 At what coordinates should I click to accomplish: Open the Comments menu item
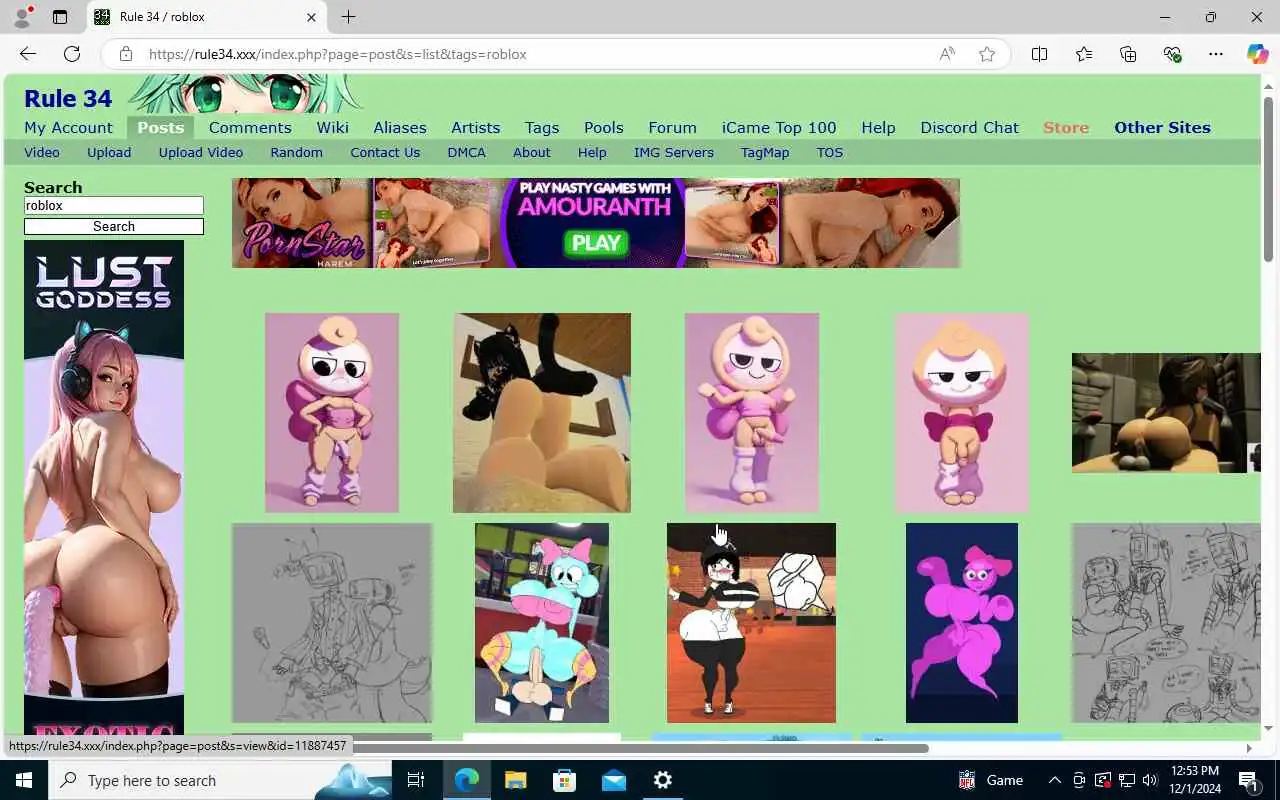pyautogui.click(x=250, y=128)
